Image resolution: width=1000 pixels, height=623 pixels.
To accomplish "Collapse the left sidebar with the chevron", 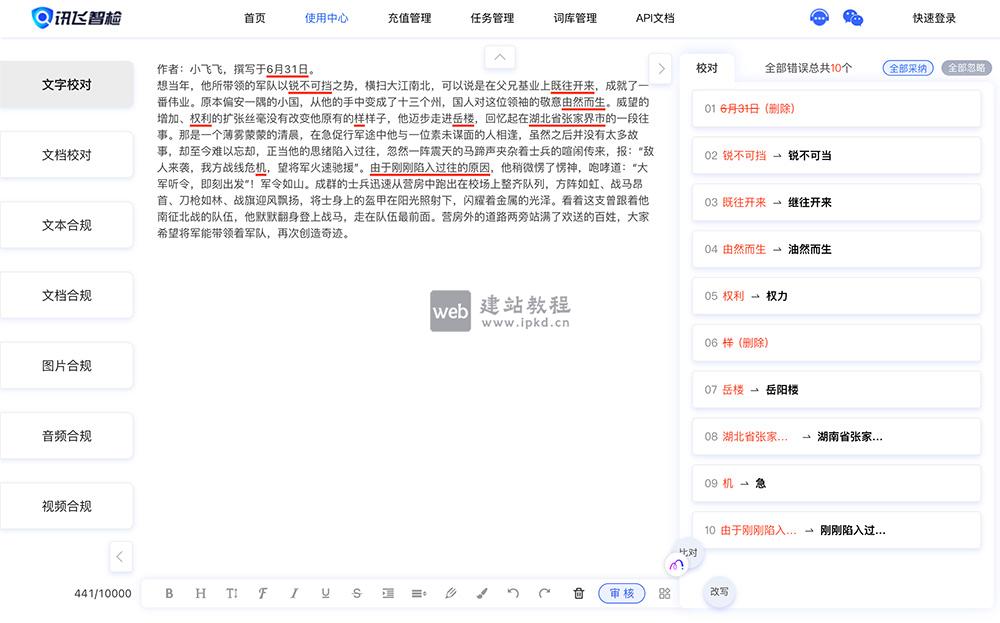I will pos(121,557).
